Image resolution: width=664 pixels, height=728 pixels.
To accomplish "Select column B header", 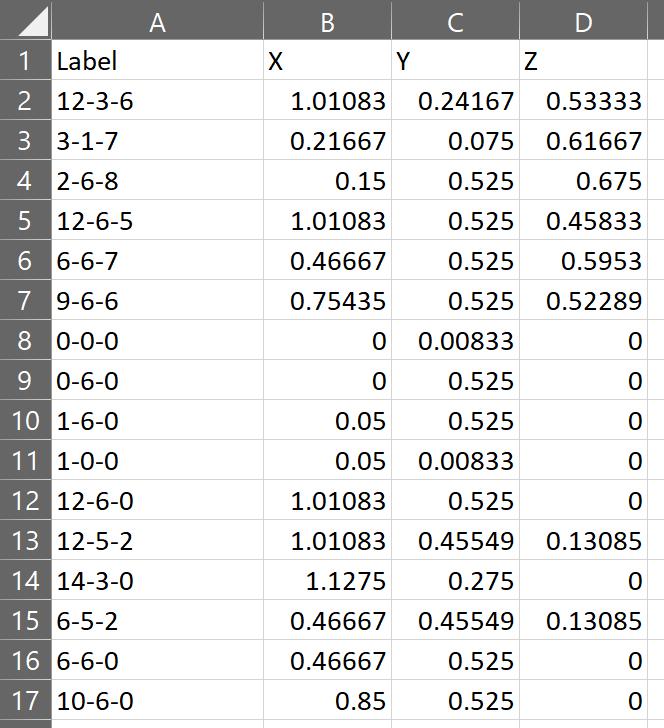I will click(327, 20).
